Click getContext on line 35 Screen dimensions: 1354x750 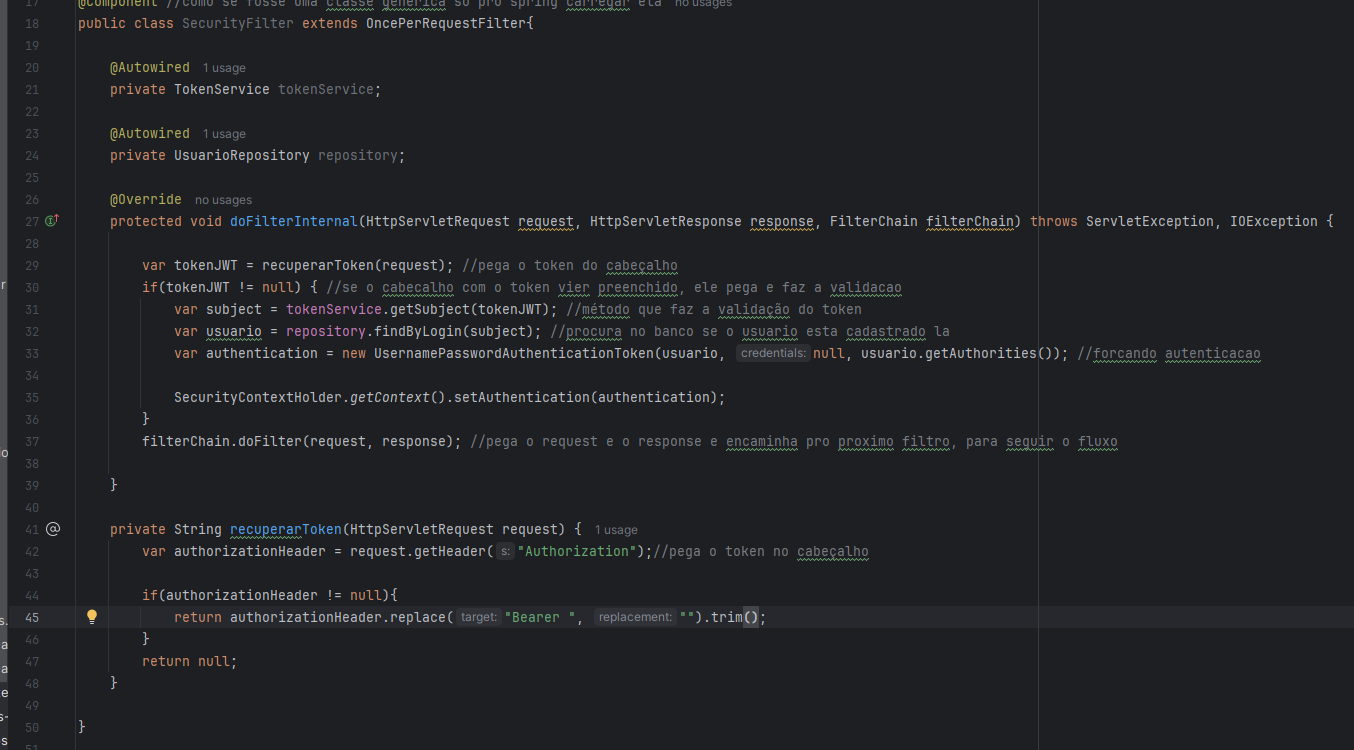point(390,397)
